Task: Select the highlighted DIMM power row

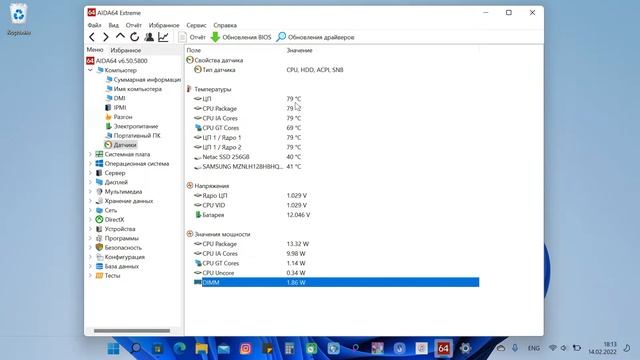Action: coord(336,282)
